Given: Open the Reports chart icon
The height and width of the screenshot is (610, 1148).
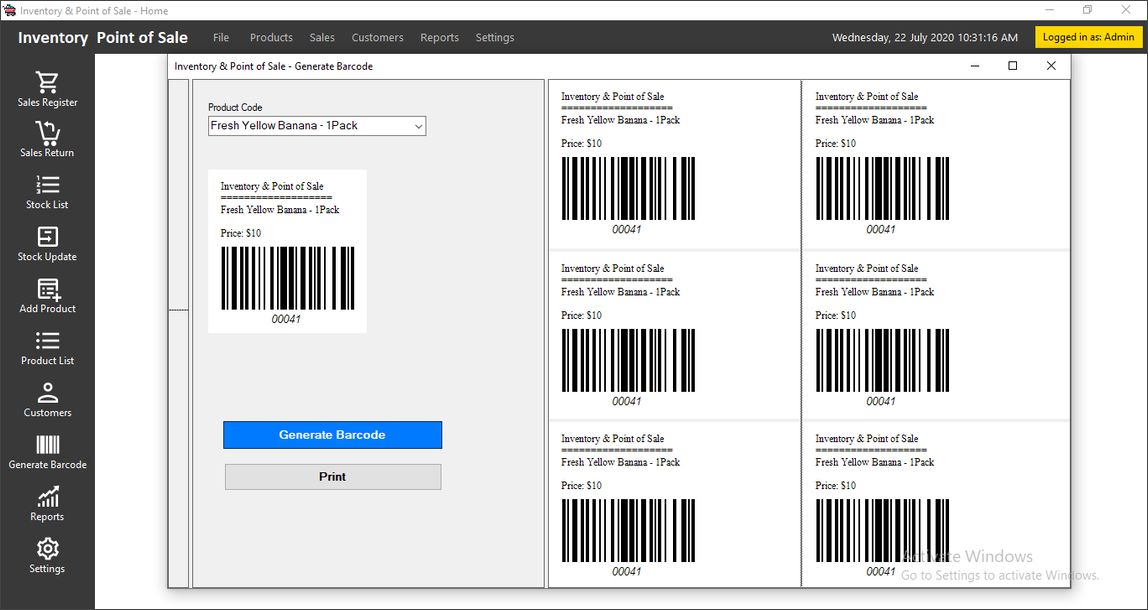Looking at the screenshot, I should (47, 497).
